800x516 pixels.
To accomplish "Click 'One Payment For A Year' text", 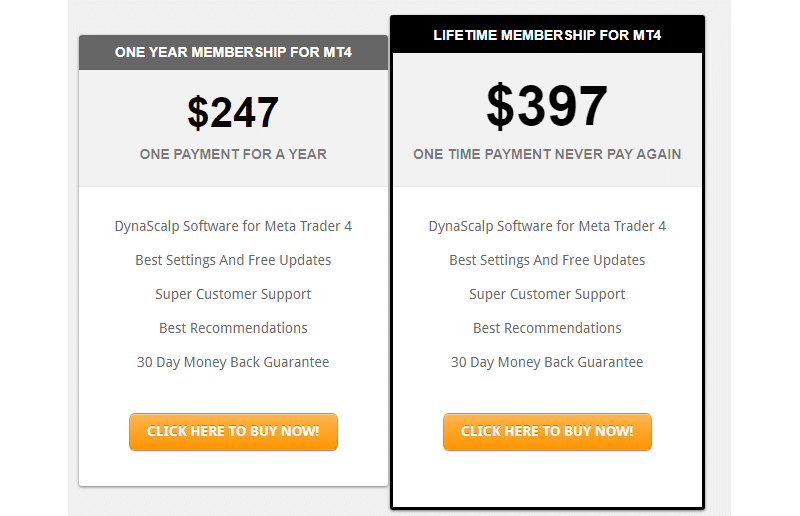I will point(233,154).
